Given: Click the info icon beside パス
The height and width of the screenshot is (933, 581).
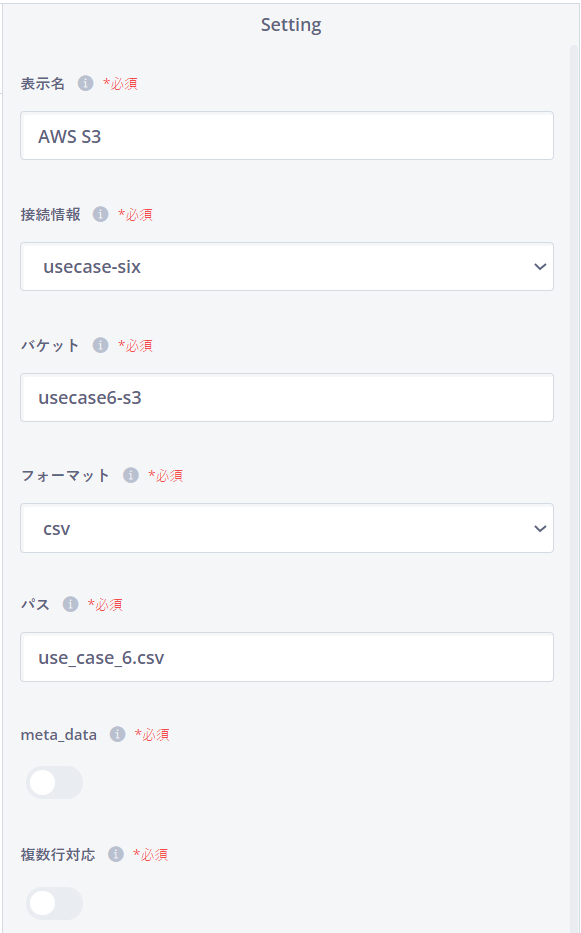Looking at the screenshot, I should (70, 605).
